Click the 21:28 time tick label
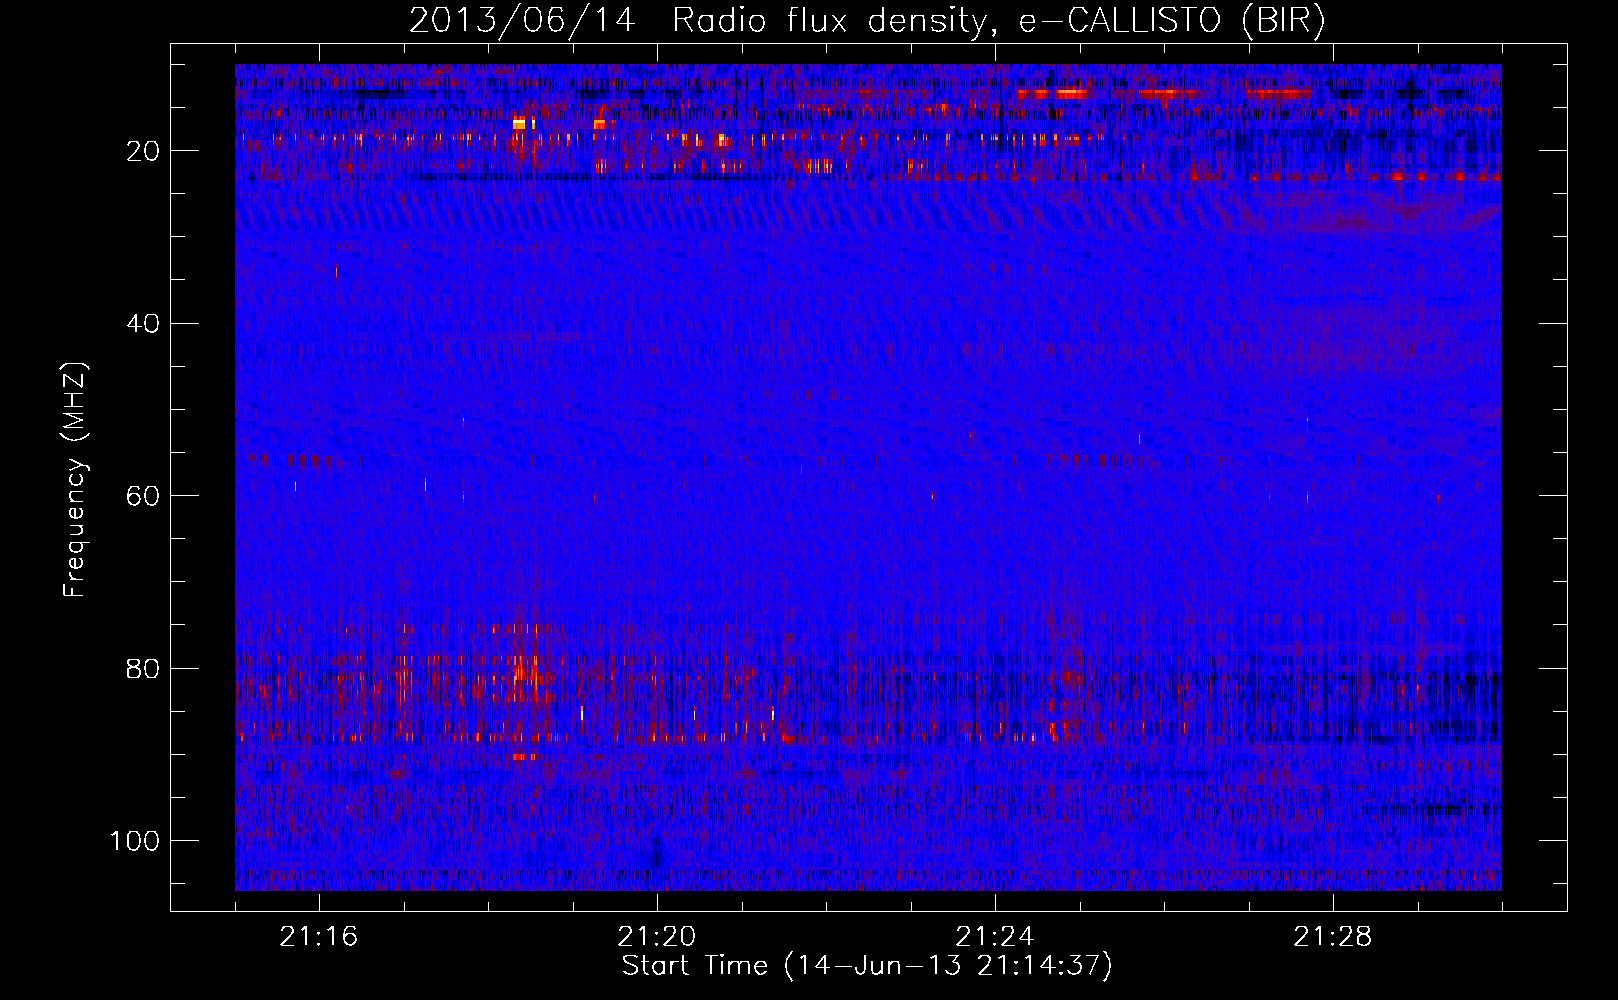Screen dimensions: 1618x1000 click(x=1333, y=937)
